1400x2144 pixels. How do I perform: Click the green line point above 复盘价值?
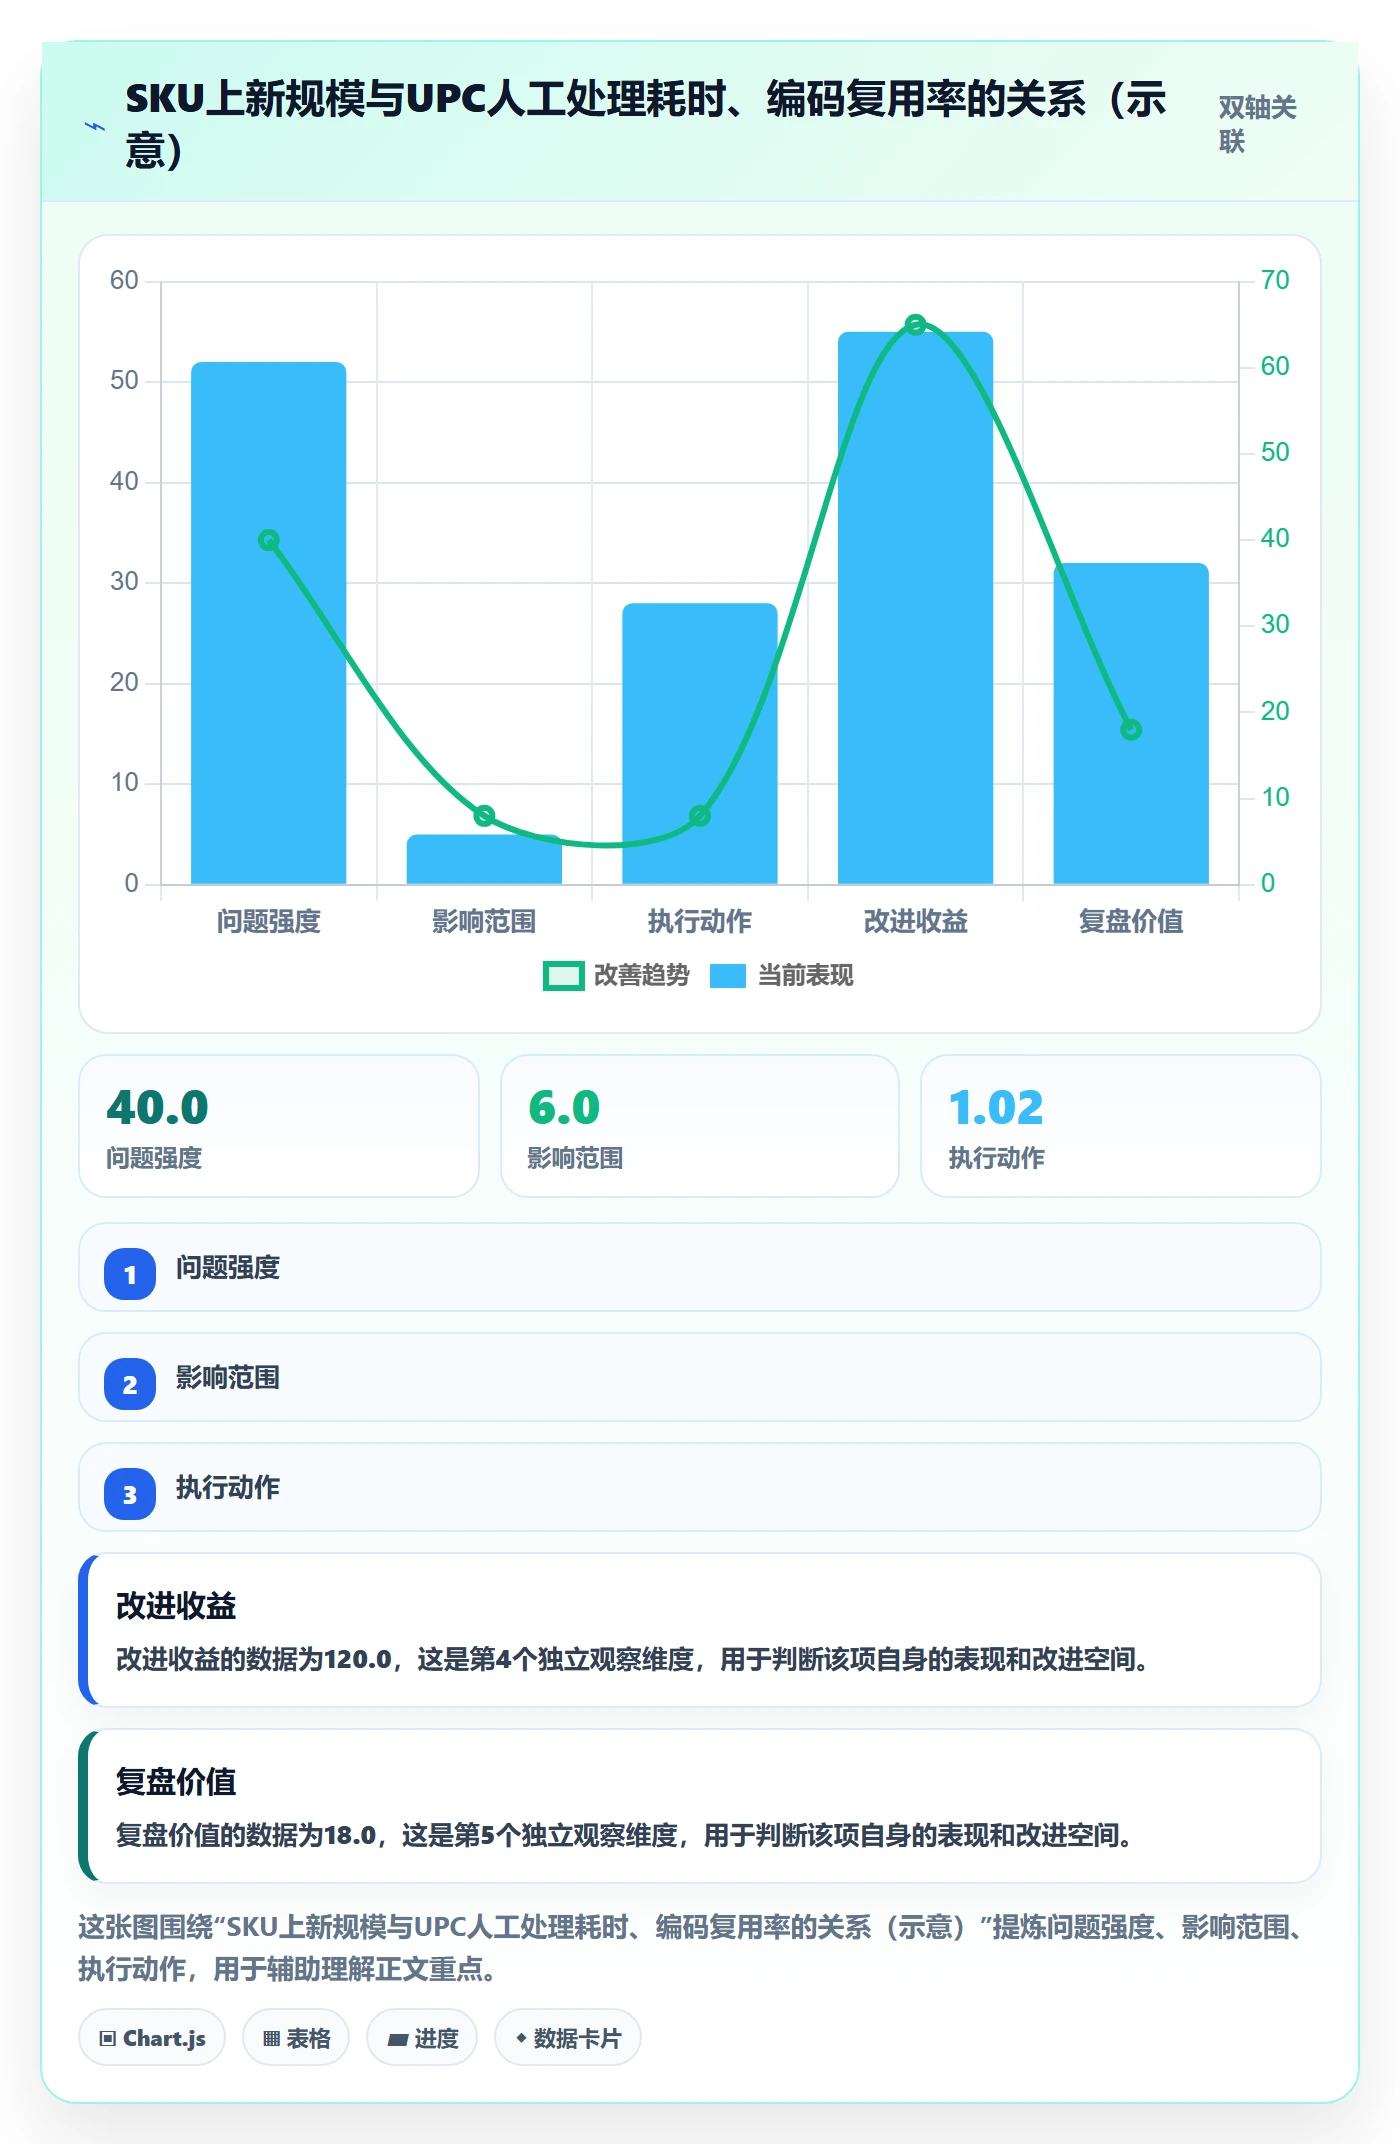[1131, 730]
